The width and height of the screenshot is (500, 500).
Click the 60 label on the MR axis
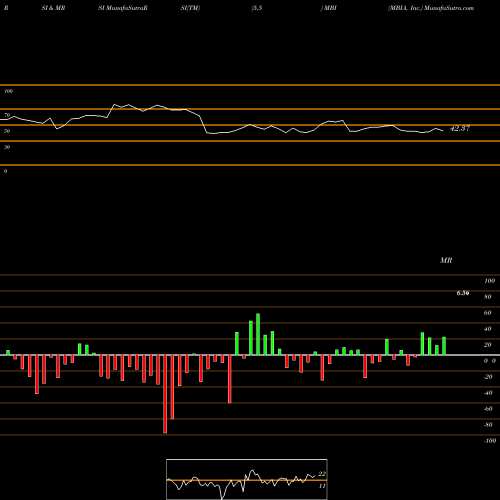pyautogui.click(x=488, y=313)
